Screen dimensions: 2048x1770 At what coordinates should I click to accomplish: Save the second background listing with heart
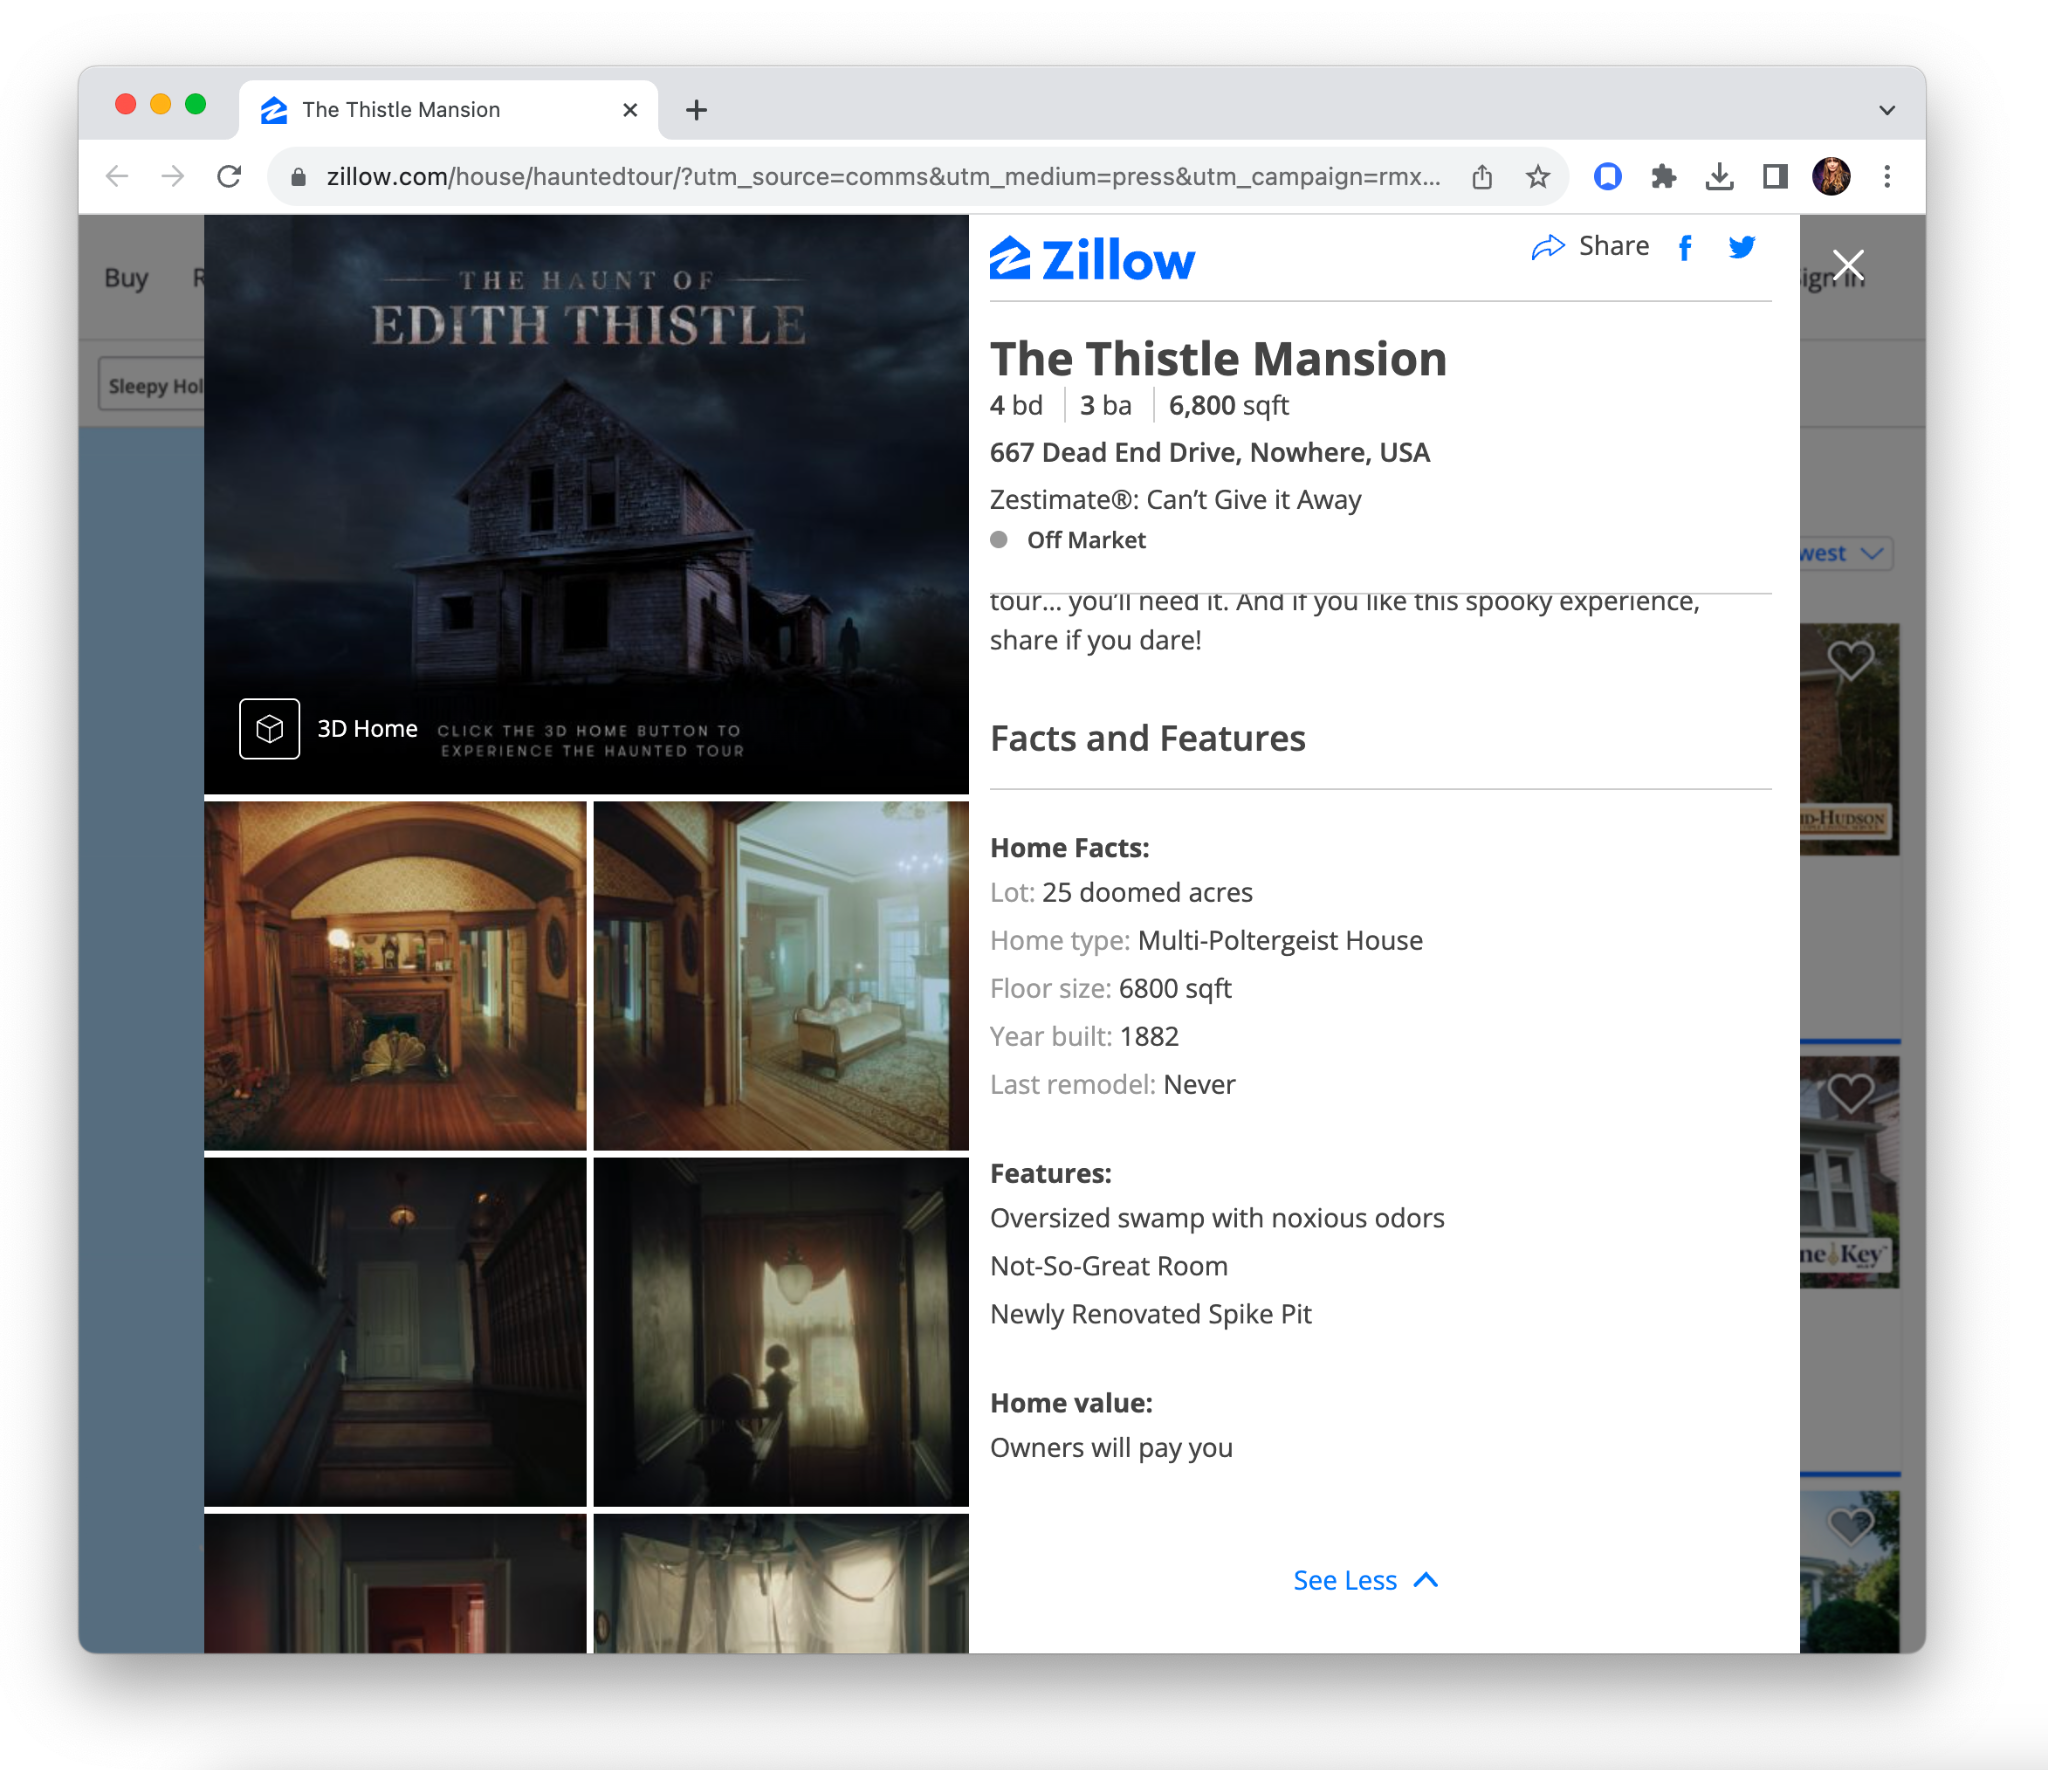pos(1850,1093)
